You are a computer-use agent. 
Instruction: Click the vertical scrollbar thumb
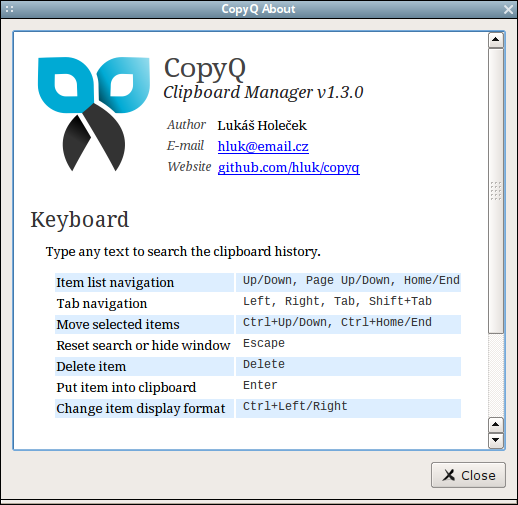click(496, 191)
